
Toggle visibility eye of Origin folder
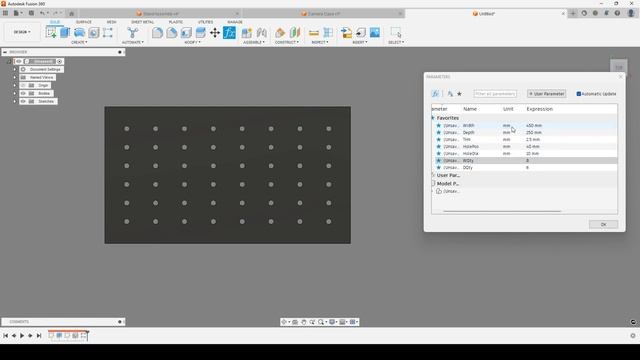[x=23, y=85]
